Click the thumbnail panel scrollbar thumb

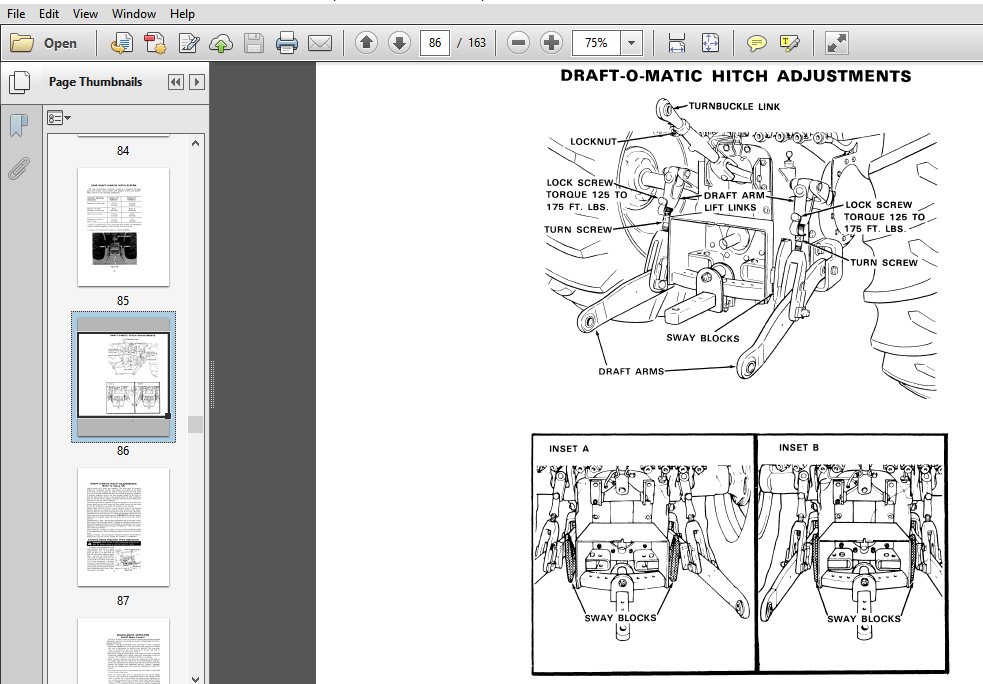point(196,424)
